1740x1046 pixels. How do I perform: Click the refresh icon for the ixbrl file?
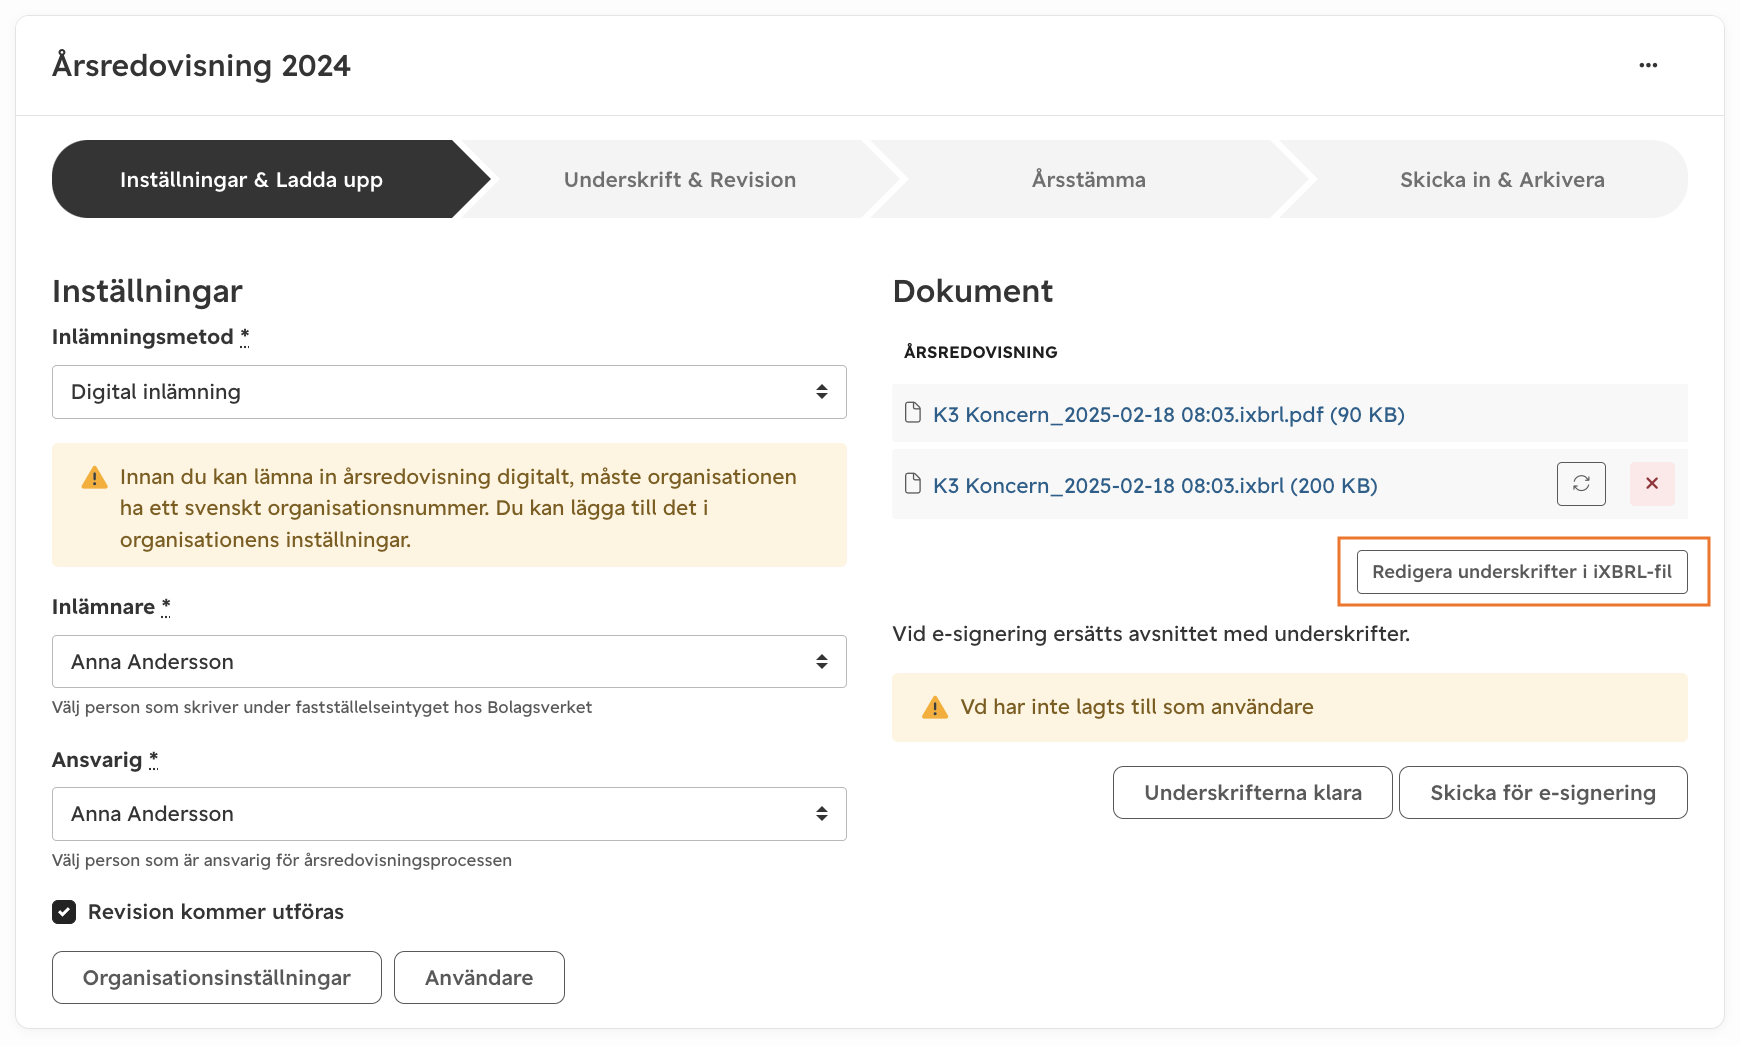coord(1581,484)
